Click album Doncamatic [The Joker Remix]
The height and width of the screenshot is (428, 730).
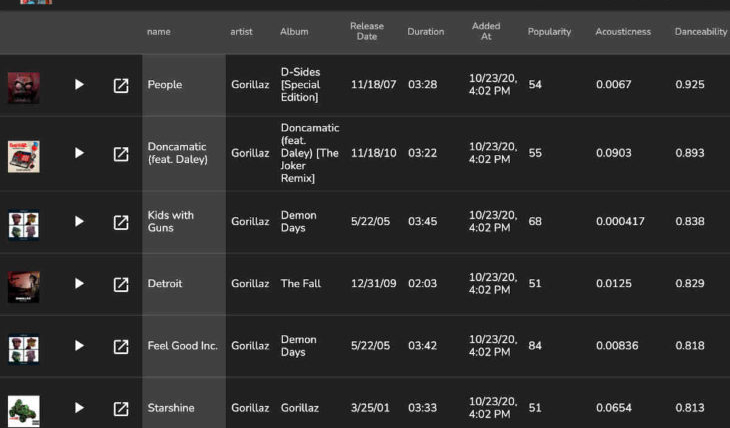[310, 153]
